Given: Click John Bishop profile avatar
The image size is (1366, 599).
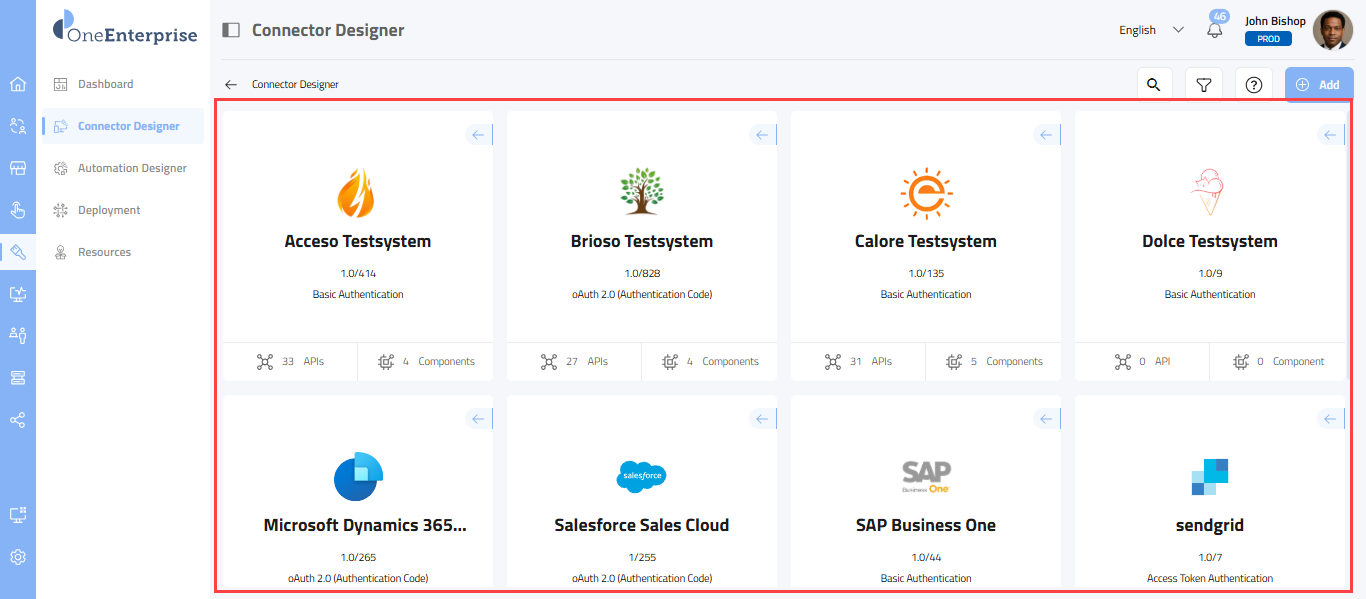Looking at the screenshot, I should click(x=1332, y=30).
